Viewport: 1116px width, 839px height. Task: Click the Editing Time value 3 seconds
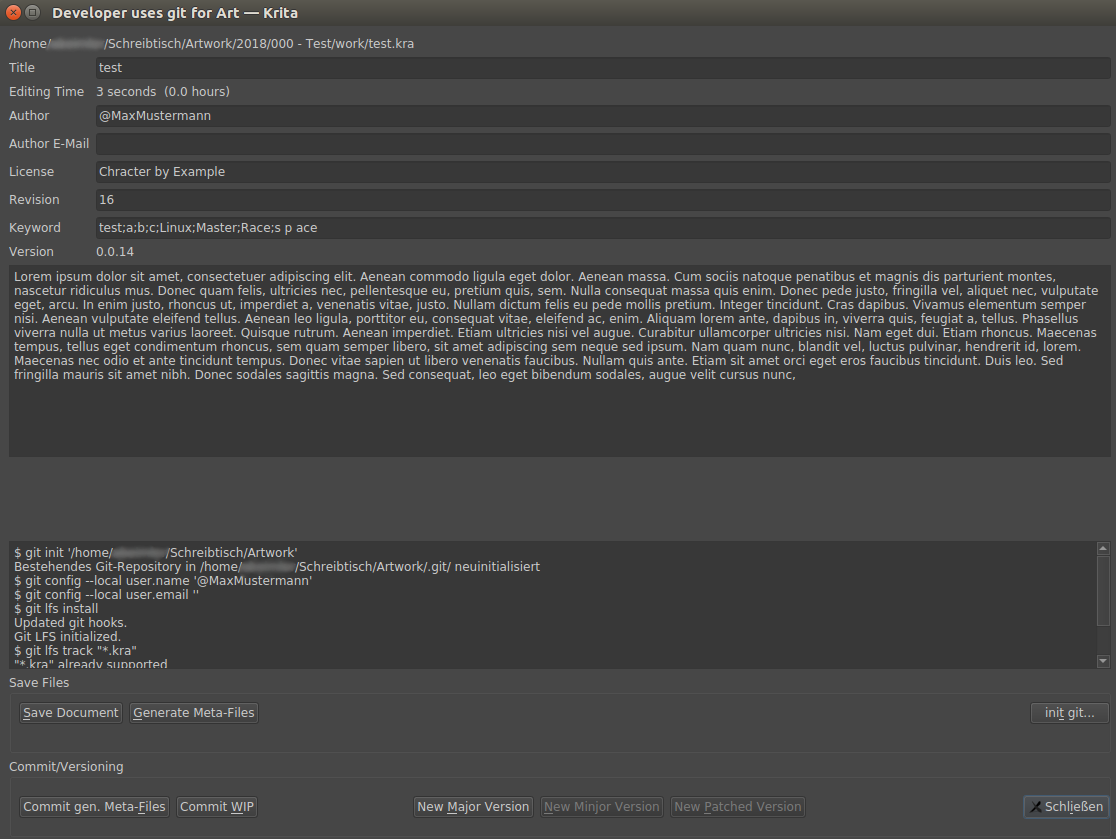[163, 92]
